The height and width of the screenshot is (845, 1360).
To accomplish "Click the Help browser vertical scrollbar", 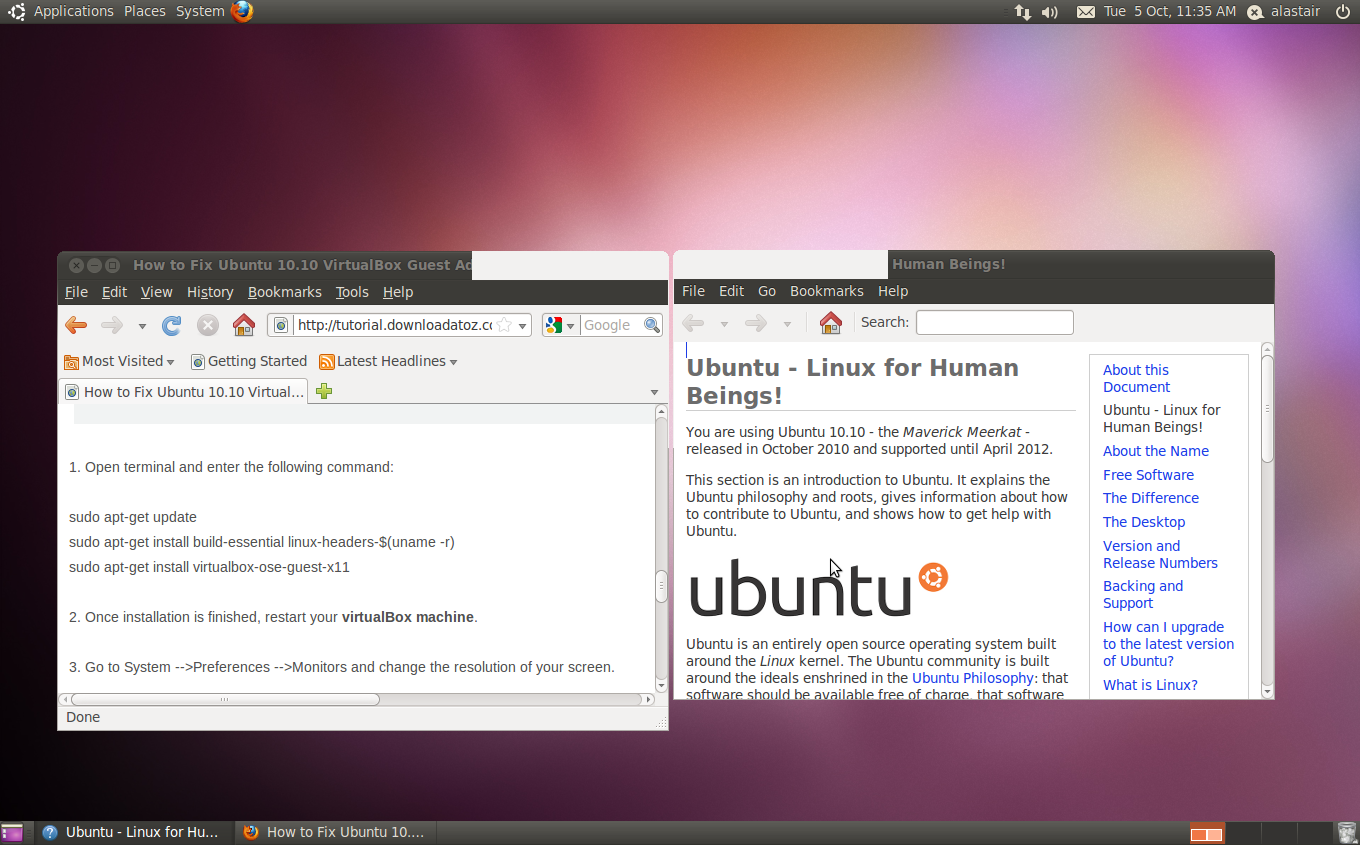I will tap(1267, 409).
